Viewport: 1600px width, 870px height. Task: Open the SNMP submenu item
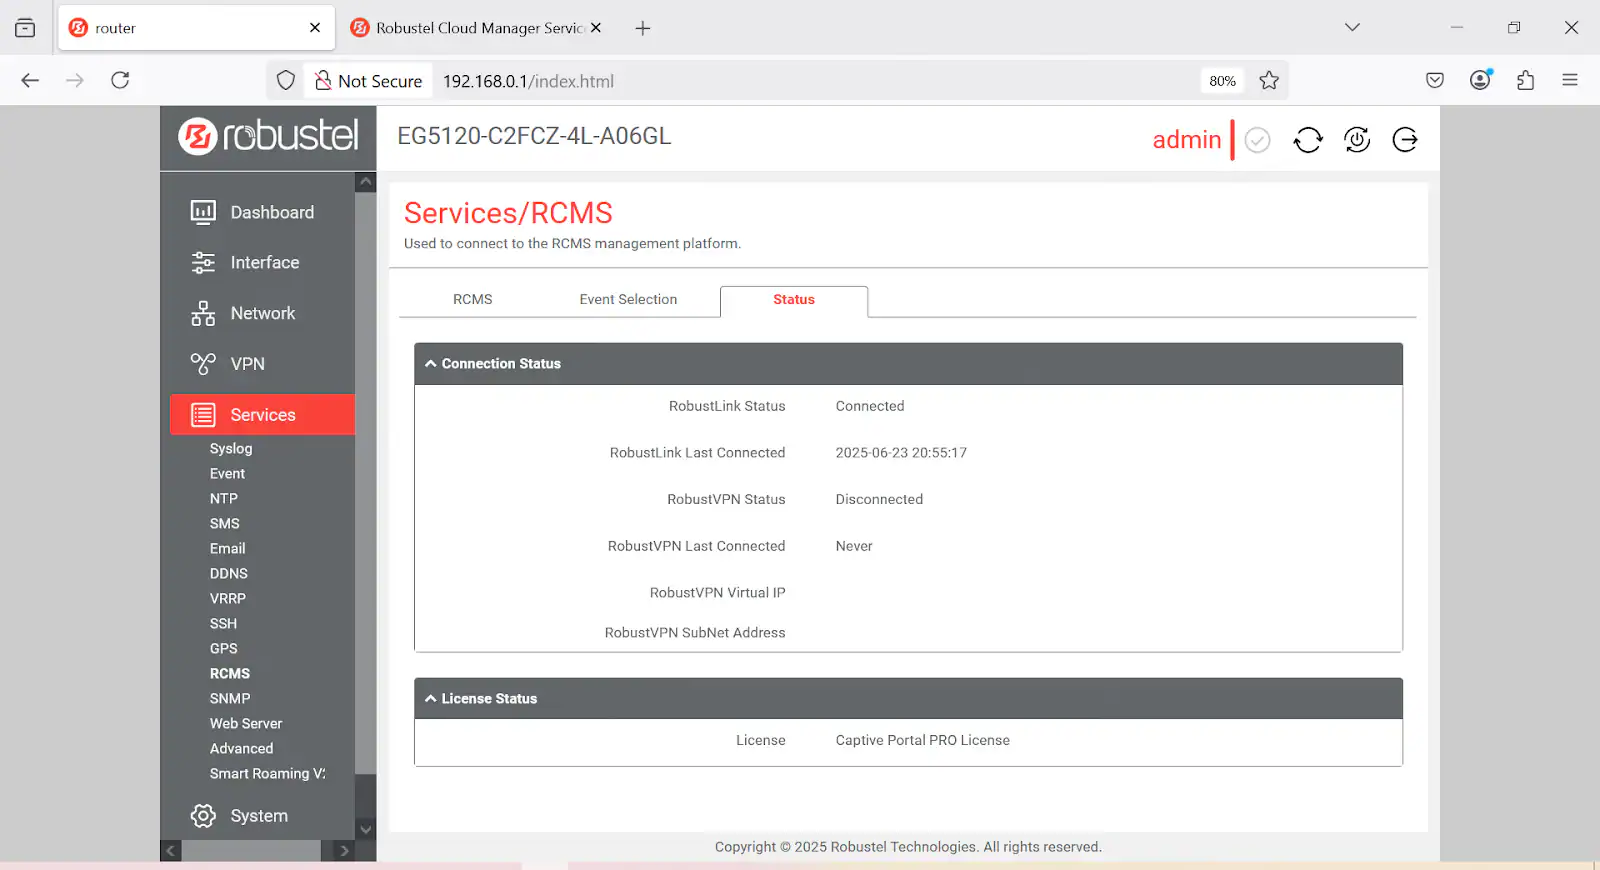[x=230, y=699]
